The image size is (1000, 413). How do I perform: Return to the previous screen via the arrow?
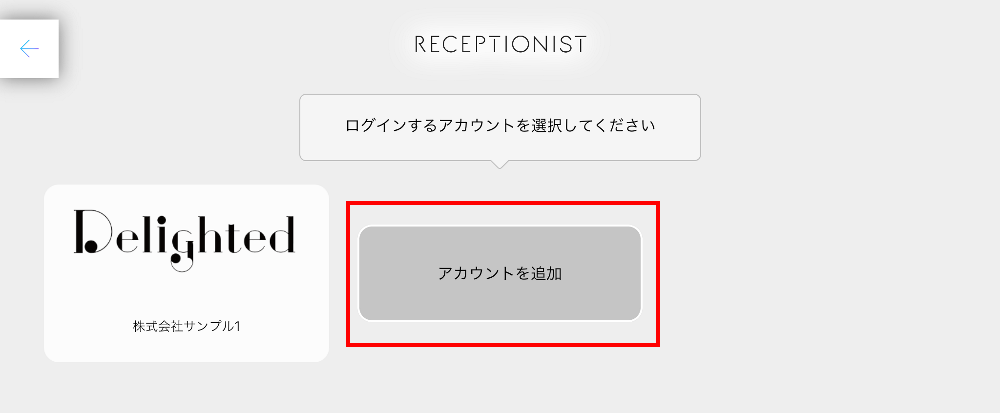click(29, 48)
